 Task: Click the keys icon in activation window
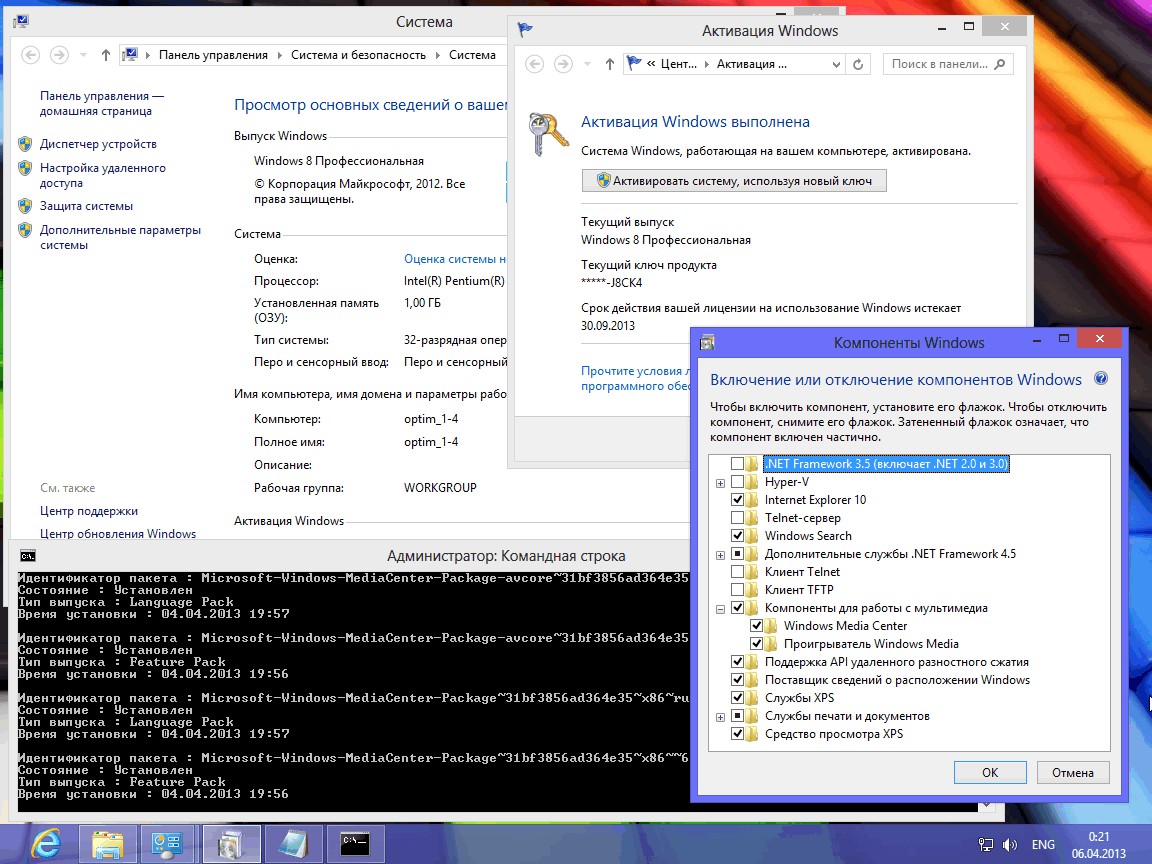pyautogui.click(x=548, y=134)
